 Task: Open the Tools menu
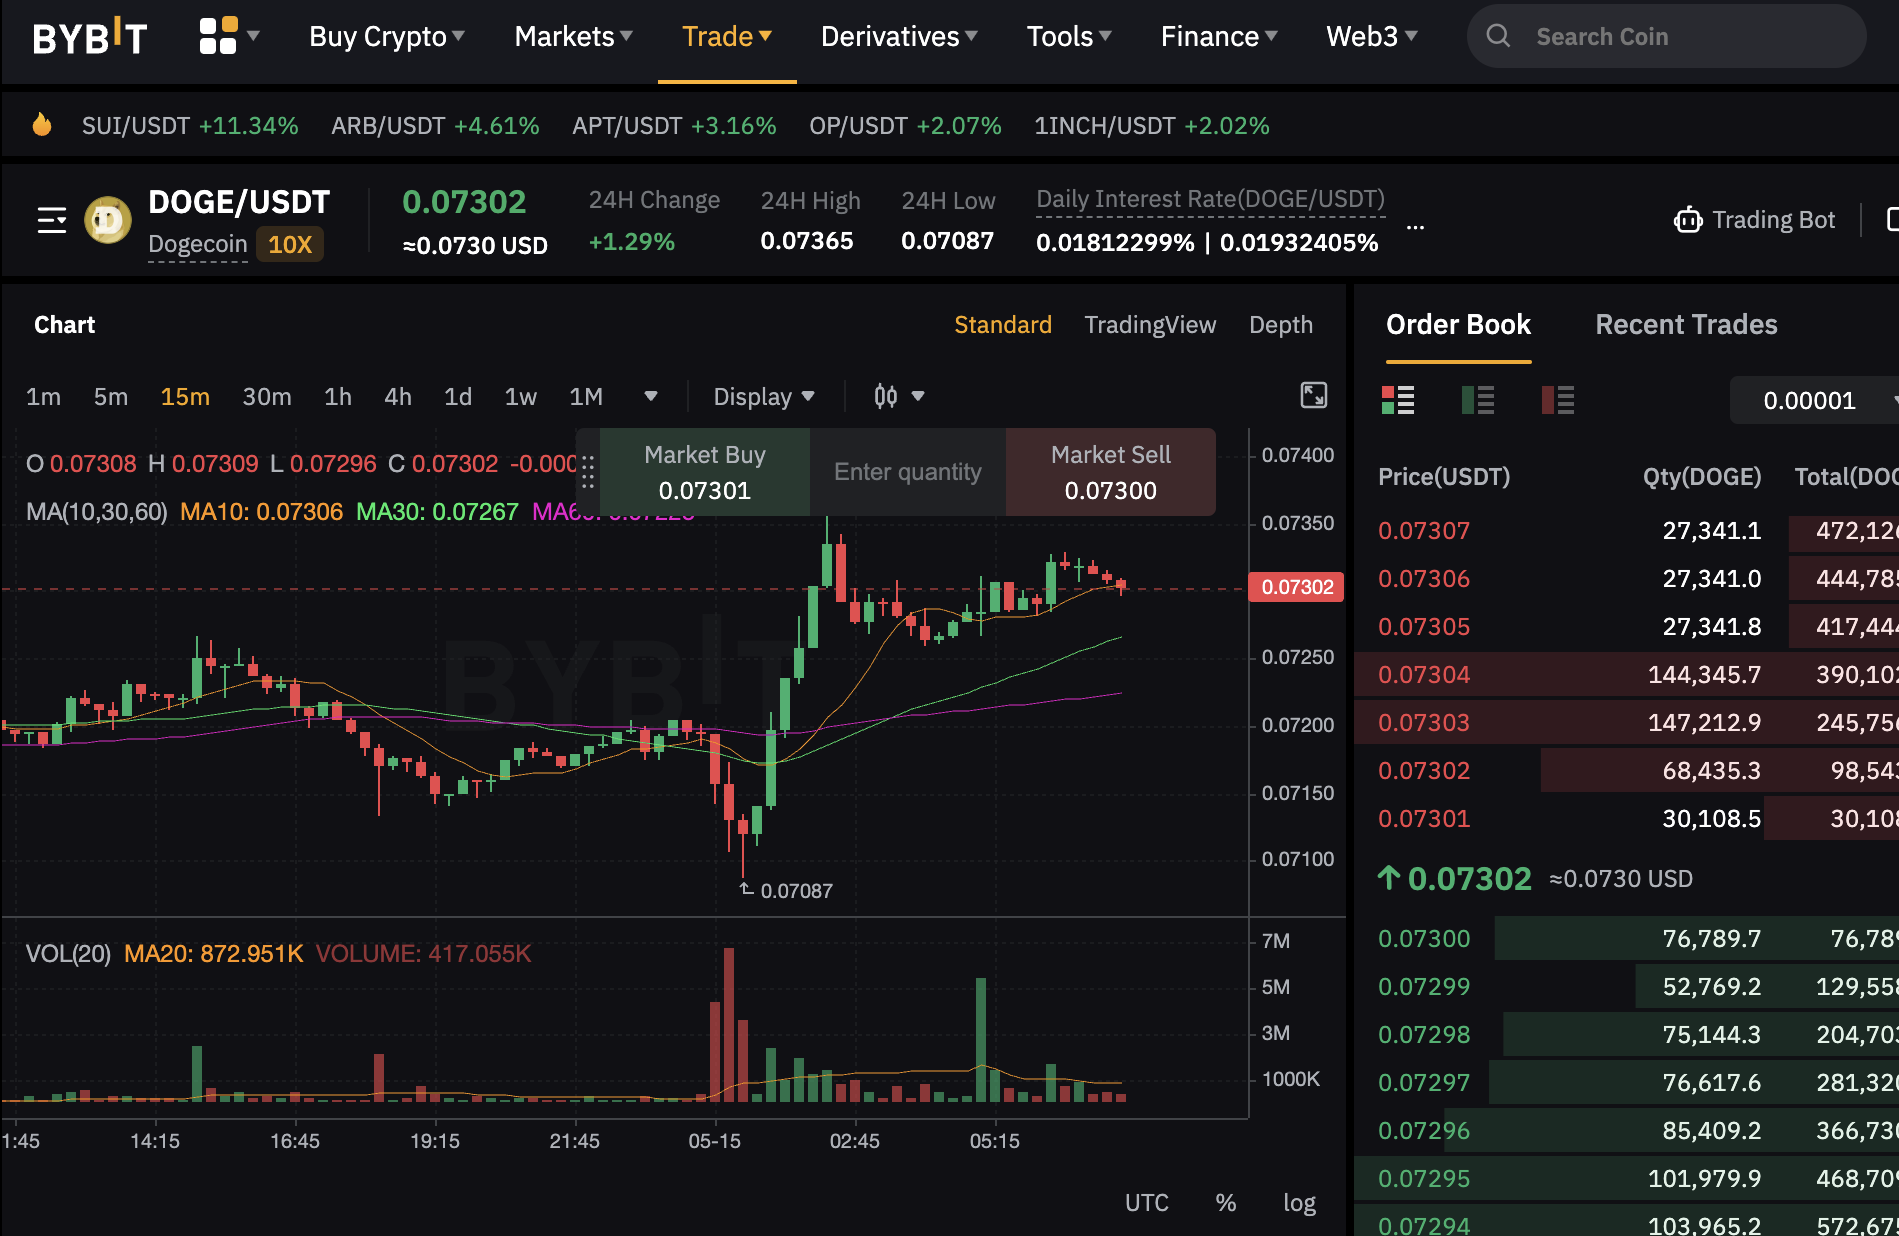click(x=1069, y=37)
